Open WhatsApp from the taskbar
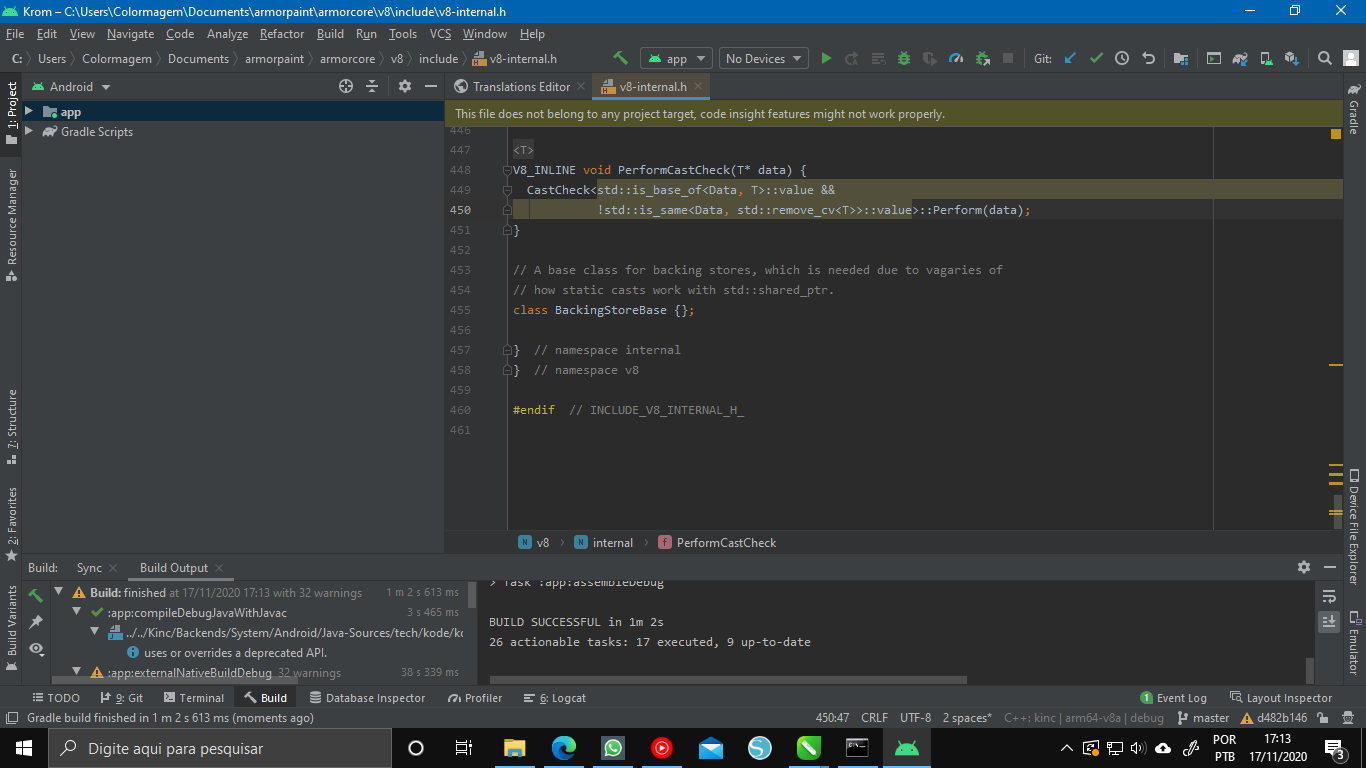1366x768 pixels. tap(613, 748)
